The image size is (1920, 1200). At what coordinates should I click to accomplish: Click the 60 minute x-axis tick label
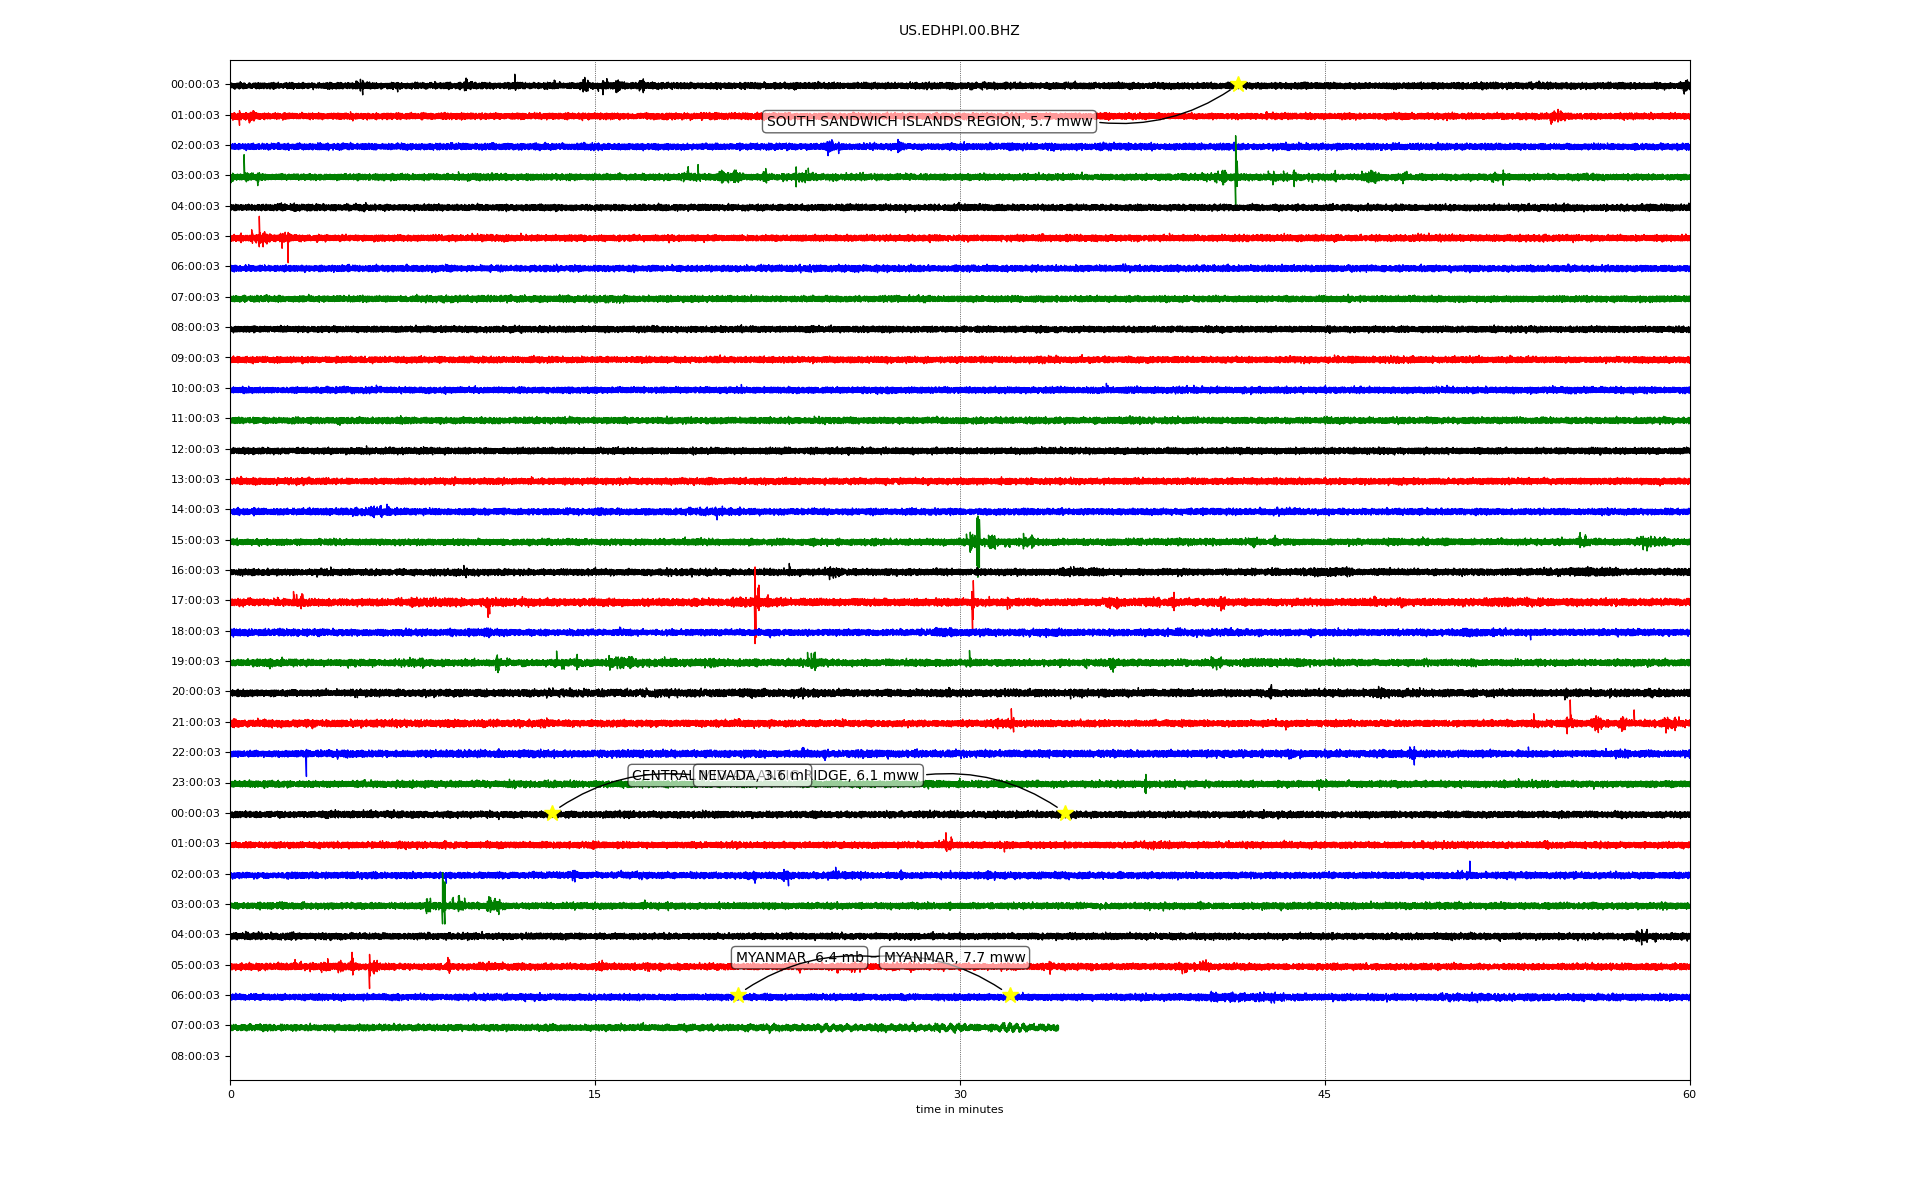click(1689, 1095)
